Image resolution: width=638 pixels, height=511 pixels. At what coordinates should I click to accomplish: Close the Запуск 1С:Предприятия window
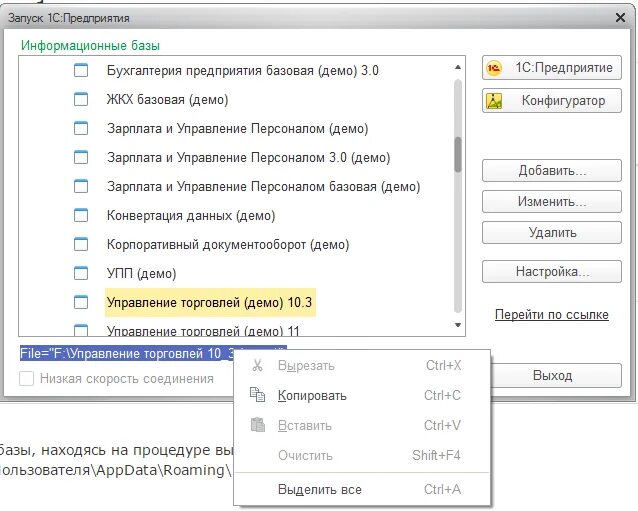click(x=620, y=17)
